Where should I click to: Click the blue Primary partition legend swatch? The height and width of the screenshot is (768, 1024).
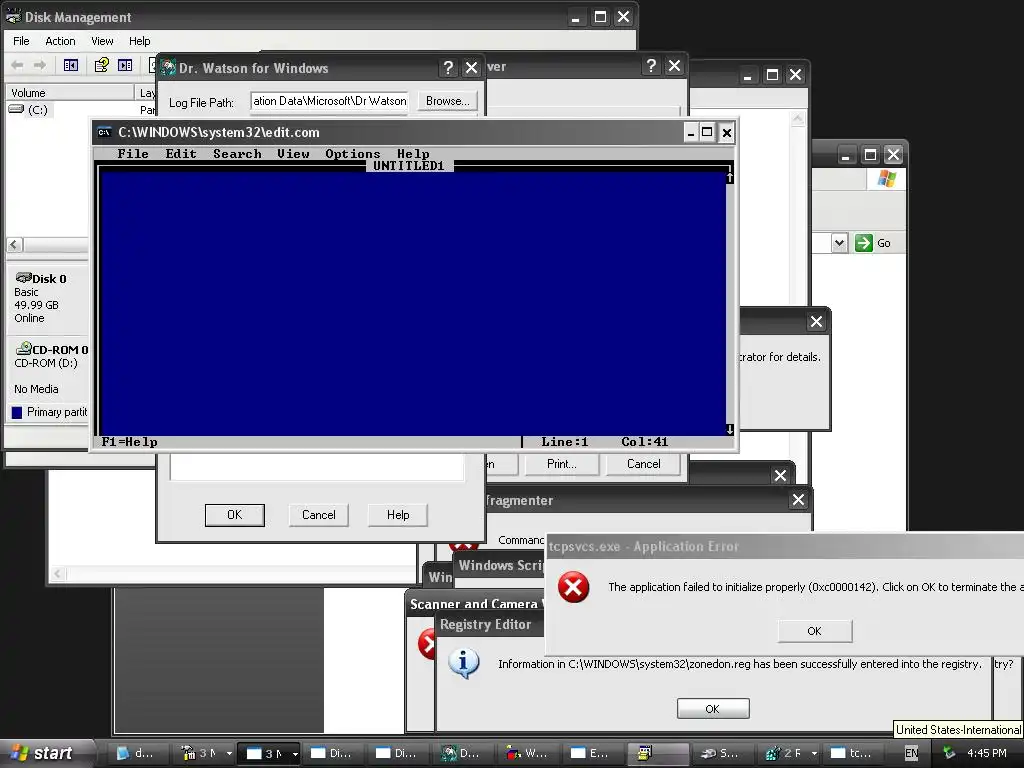17,412
